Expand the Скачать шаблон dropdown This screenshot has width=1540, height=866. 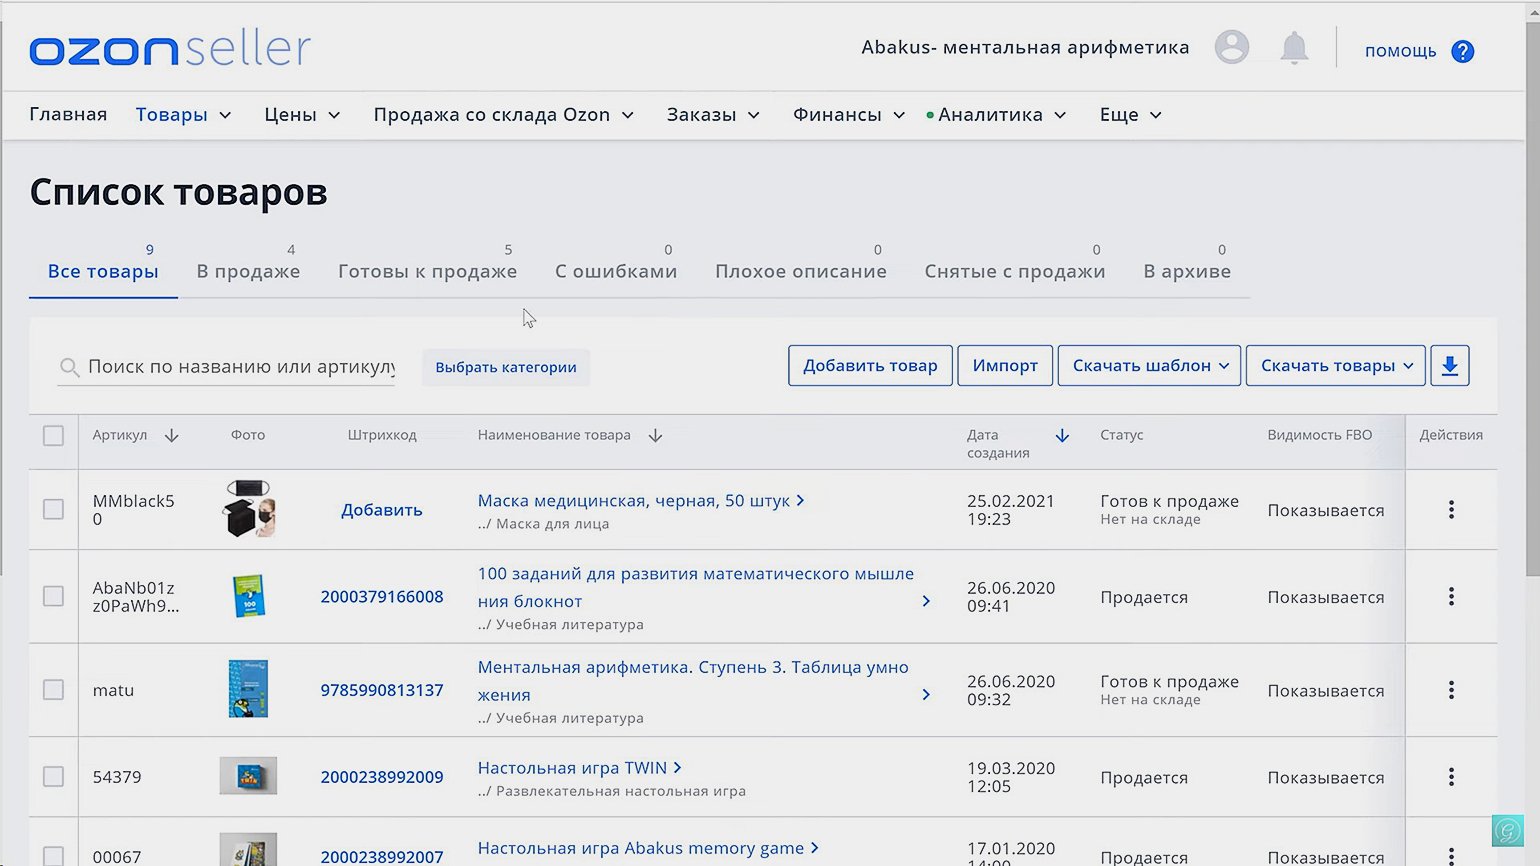pyautogui.click(x=1148, y=365)
